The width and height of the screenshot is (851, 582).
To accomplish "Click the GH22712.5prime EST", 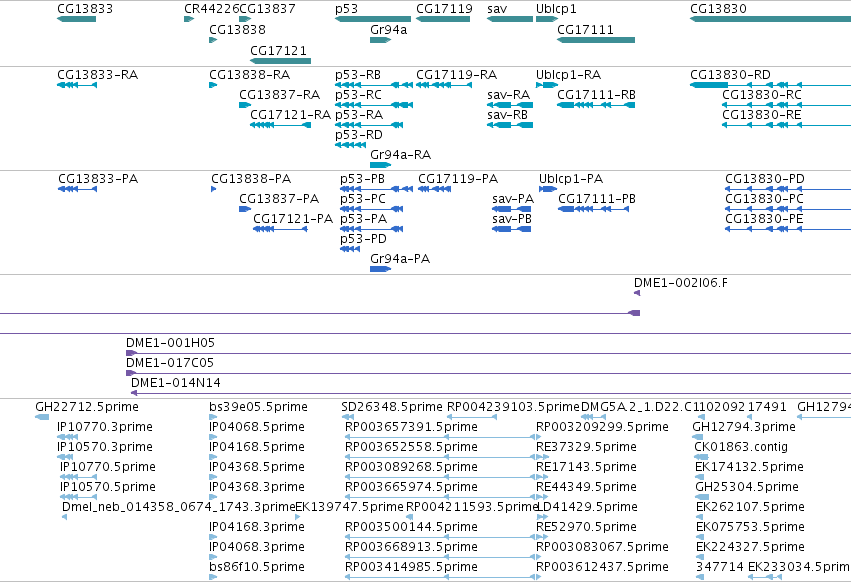I will pyautogui.click(x=42, y=417).
